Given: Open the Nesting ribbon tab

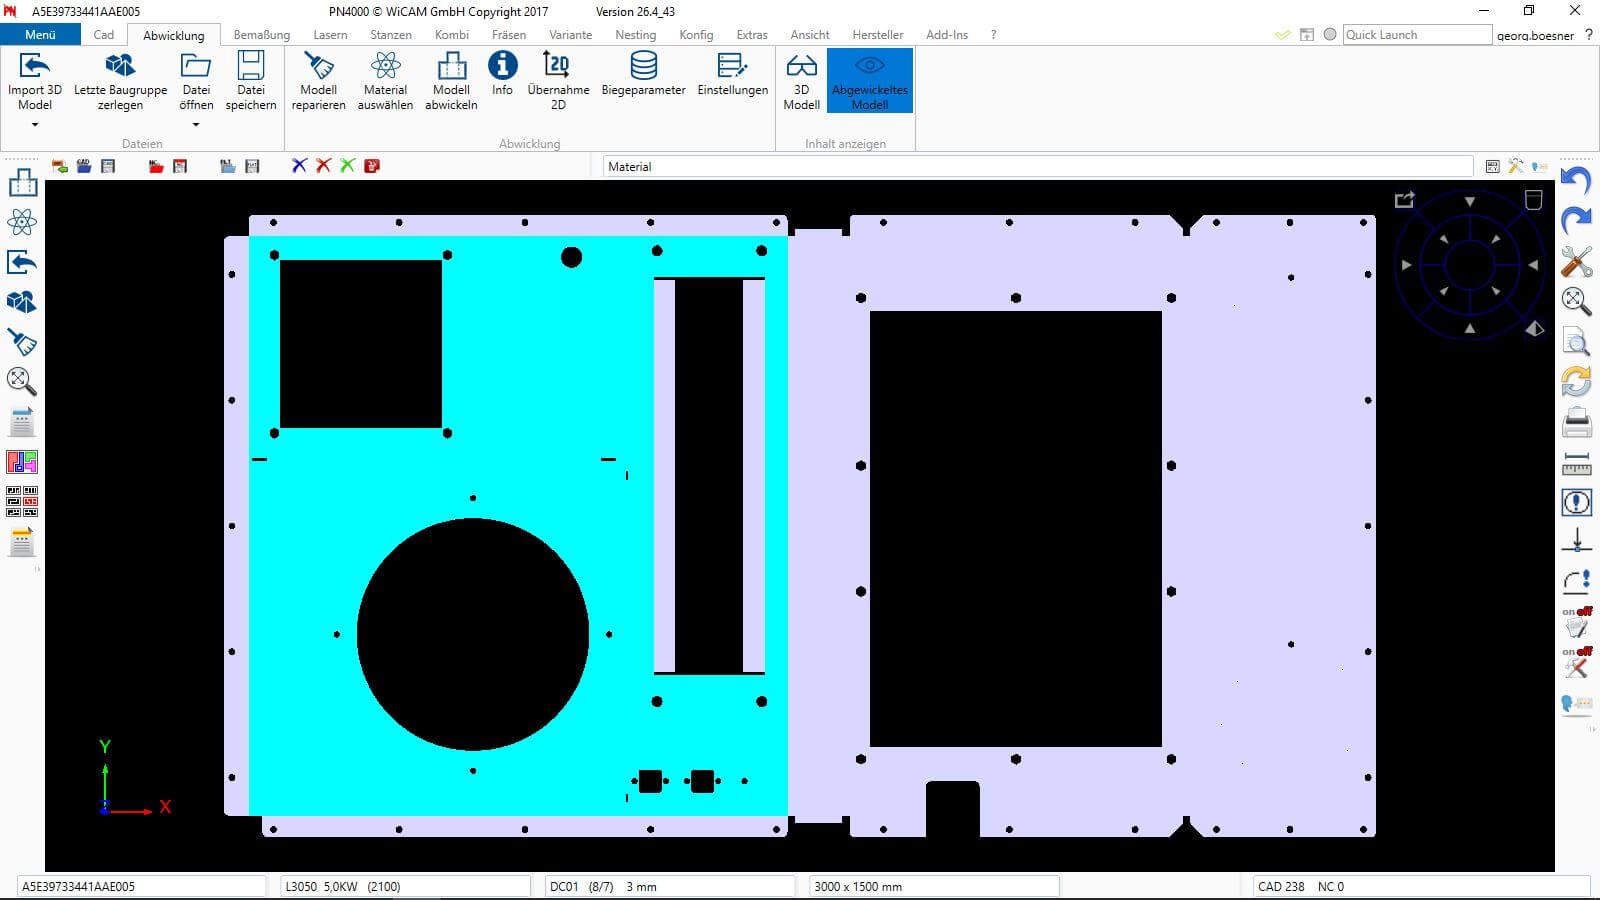Looking at the screenshot, I should 635,35.
